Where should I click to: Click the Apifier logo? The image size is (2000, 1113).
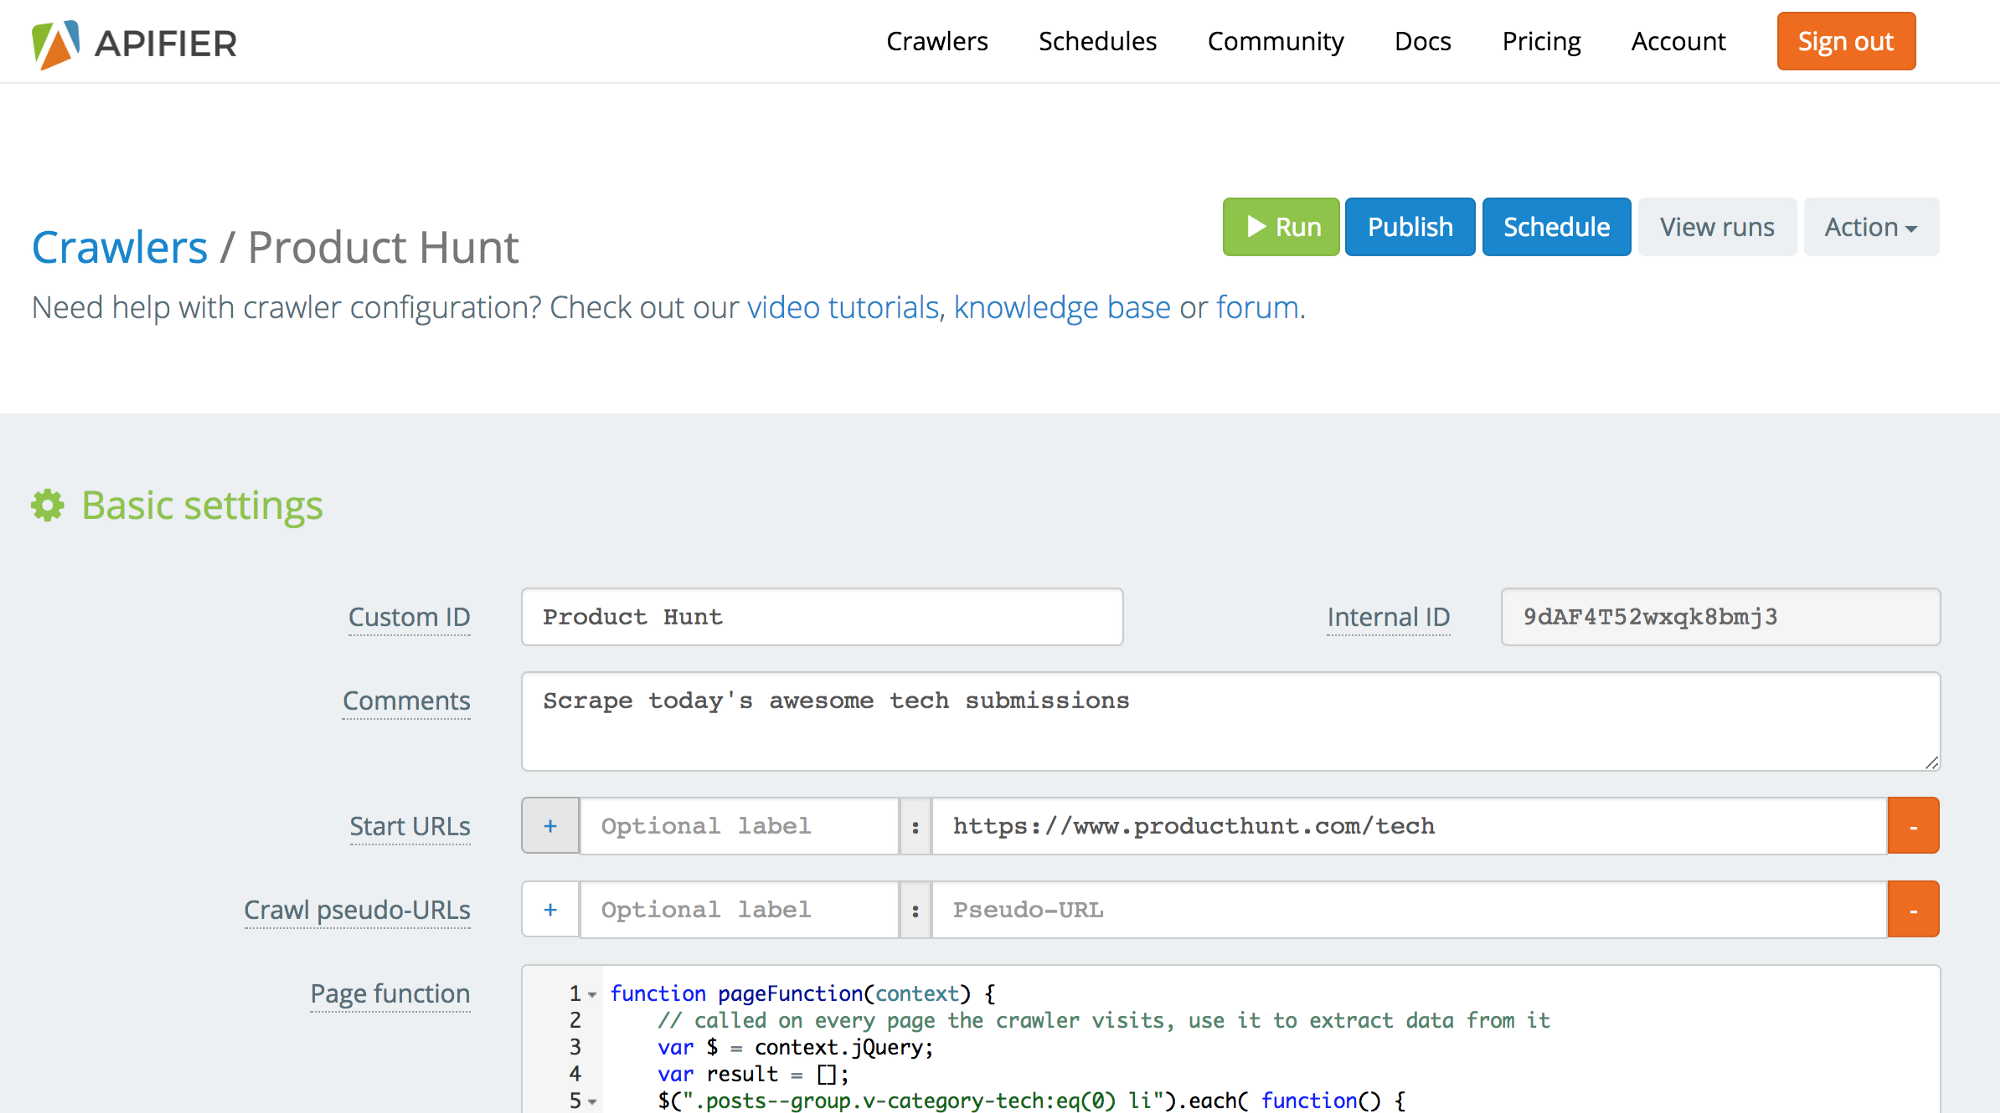tap(134, 41)
